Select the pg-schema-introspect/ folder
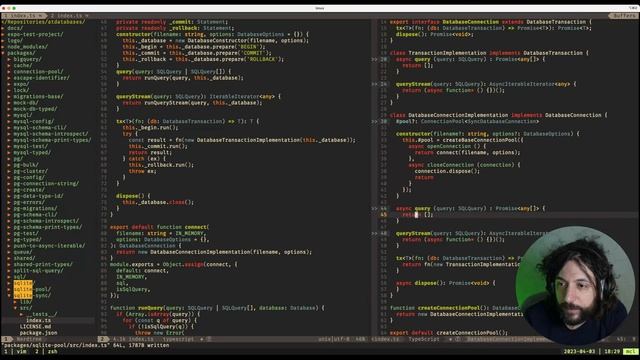640x360 pixels. click(47, 221)
